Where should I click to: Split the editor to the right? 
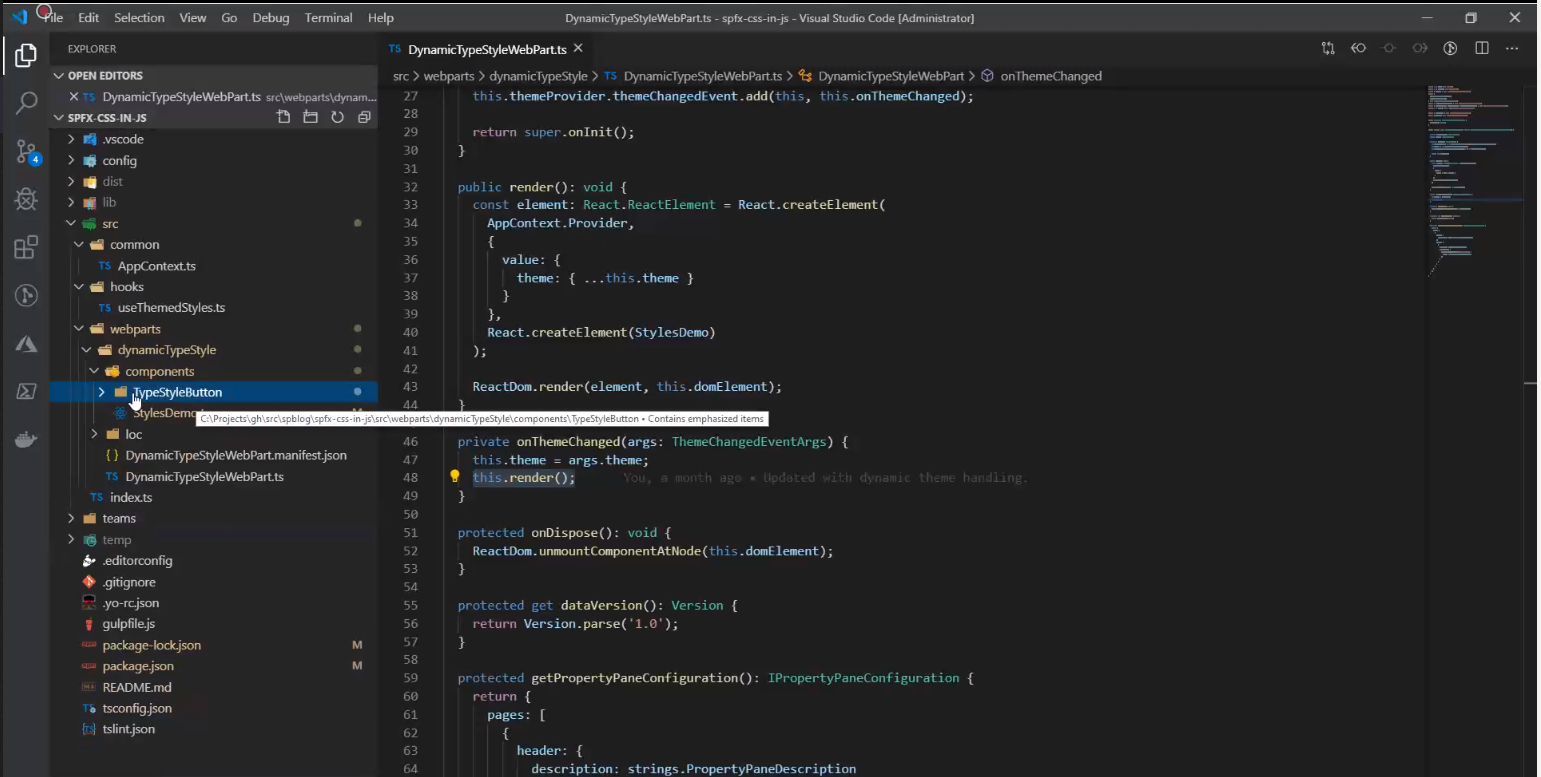click(1482, 48)
